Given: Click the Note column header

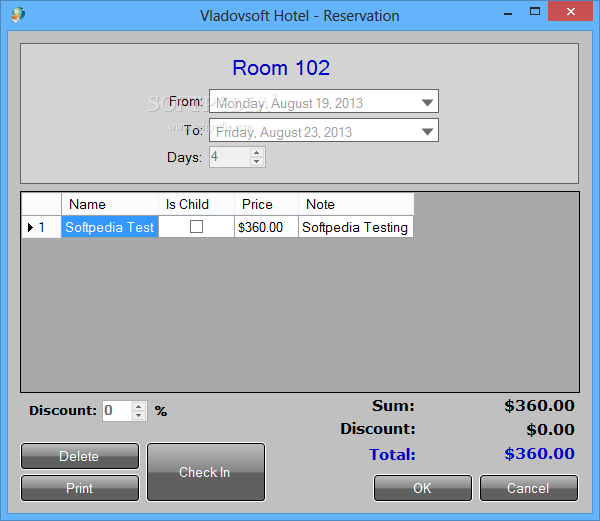Looking at the screenshot, I should pyautogui.click(x=356, y=204).
